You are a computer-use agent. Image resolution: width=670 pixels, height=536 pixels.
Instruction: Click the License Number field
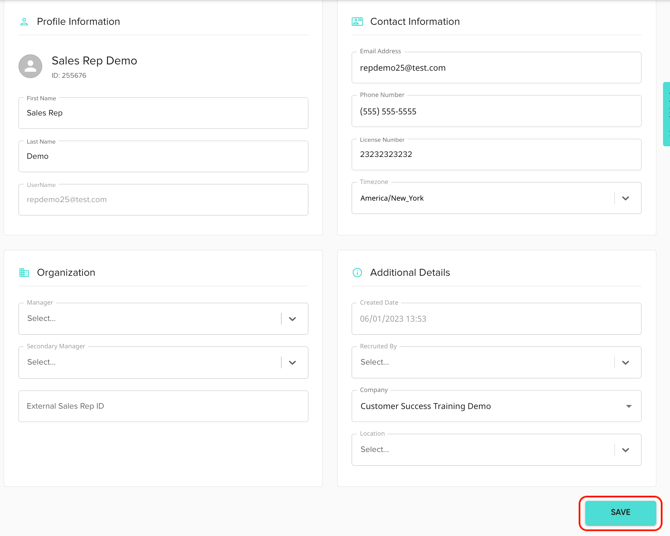coord(496,155)
